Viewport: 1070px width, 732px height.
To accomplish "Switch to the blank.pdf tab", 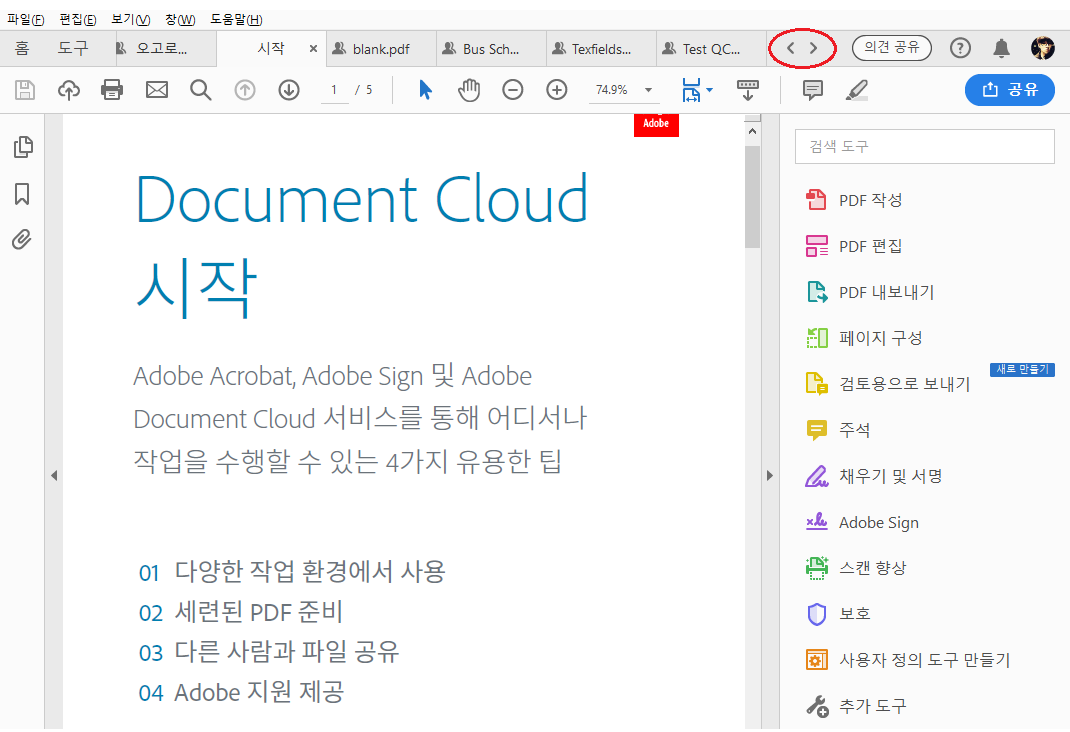I will pos(381,49).
